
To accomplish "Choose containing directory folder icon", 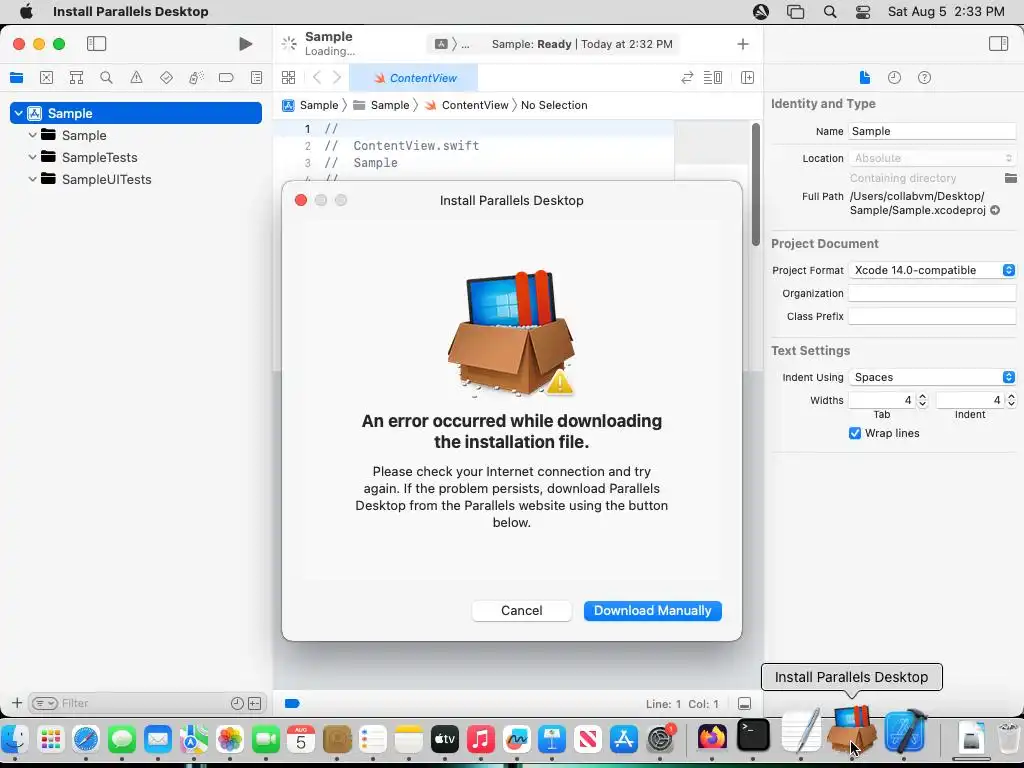I will [x=1010, y=178].
